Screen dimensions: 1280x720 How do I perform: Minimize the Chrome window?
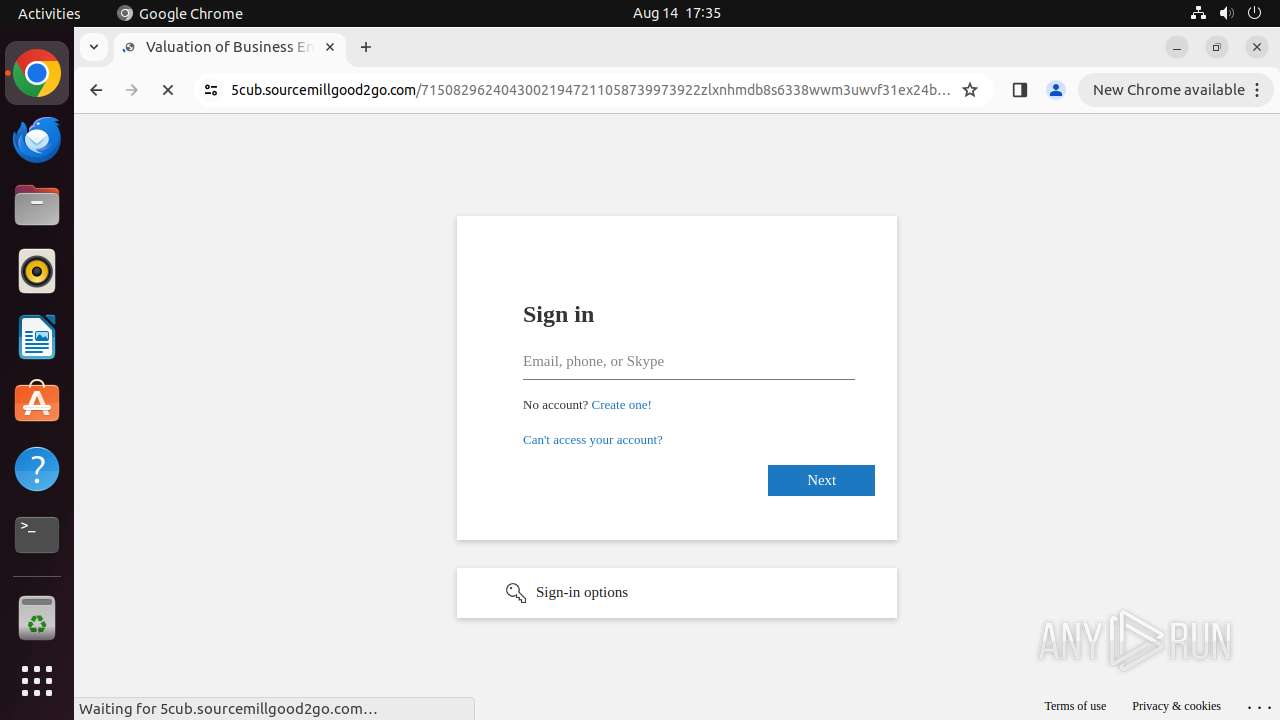tap(1177, 47)
